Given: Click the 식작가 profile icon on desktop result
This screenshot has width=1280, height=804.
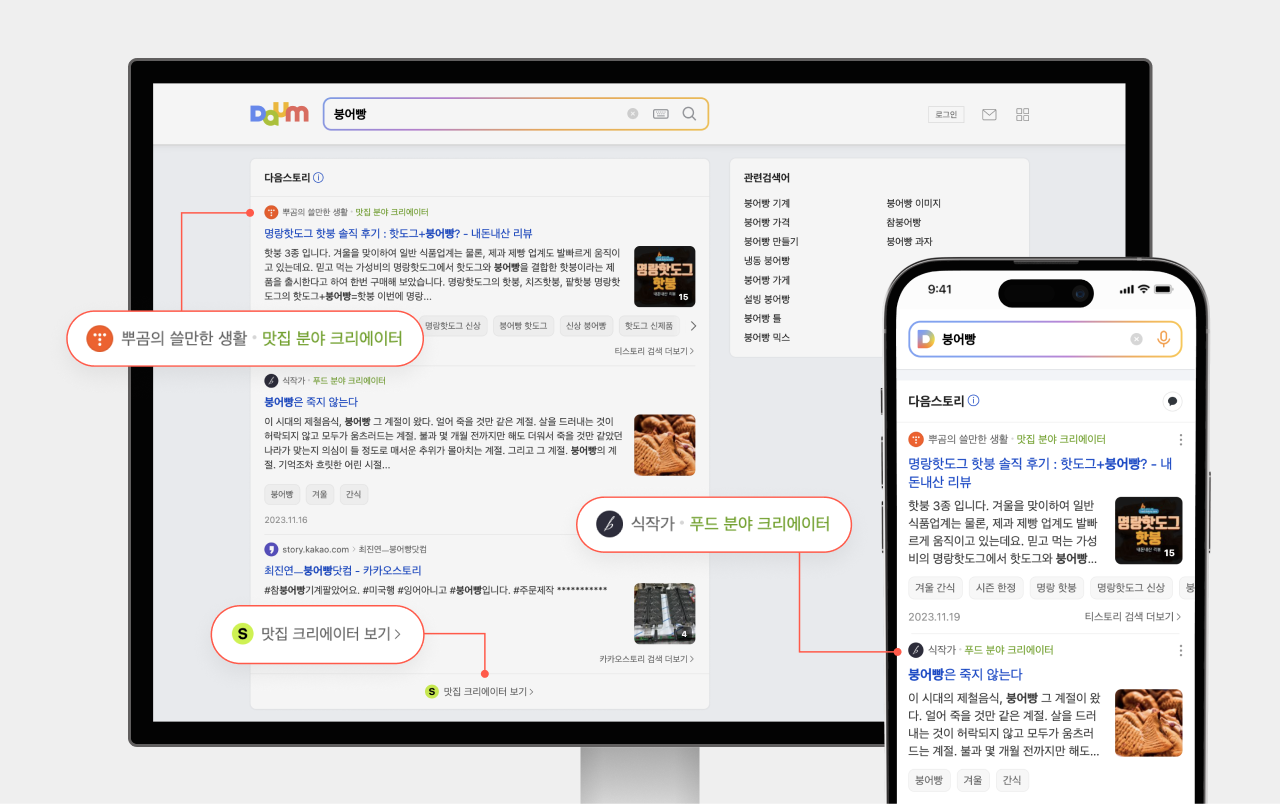Looking at the screenshot, I should click(271, 381).
